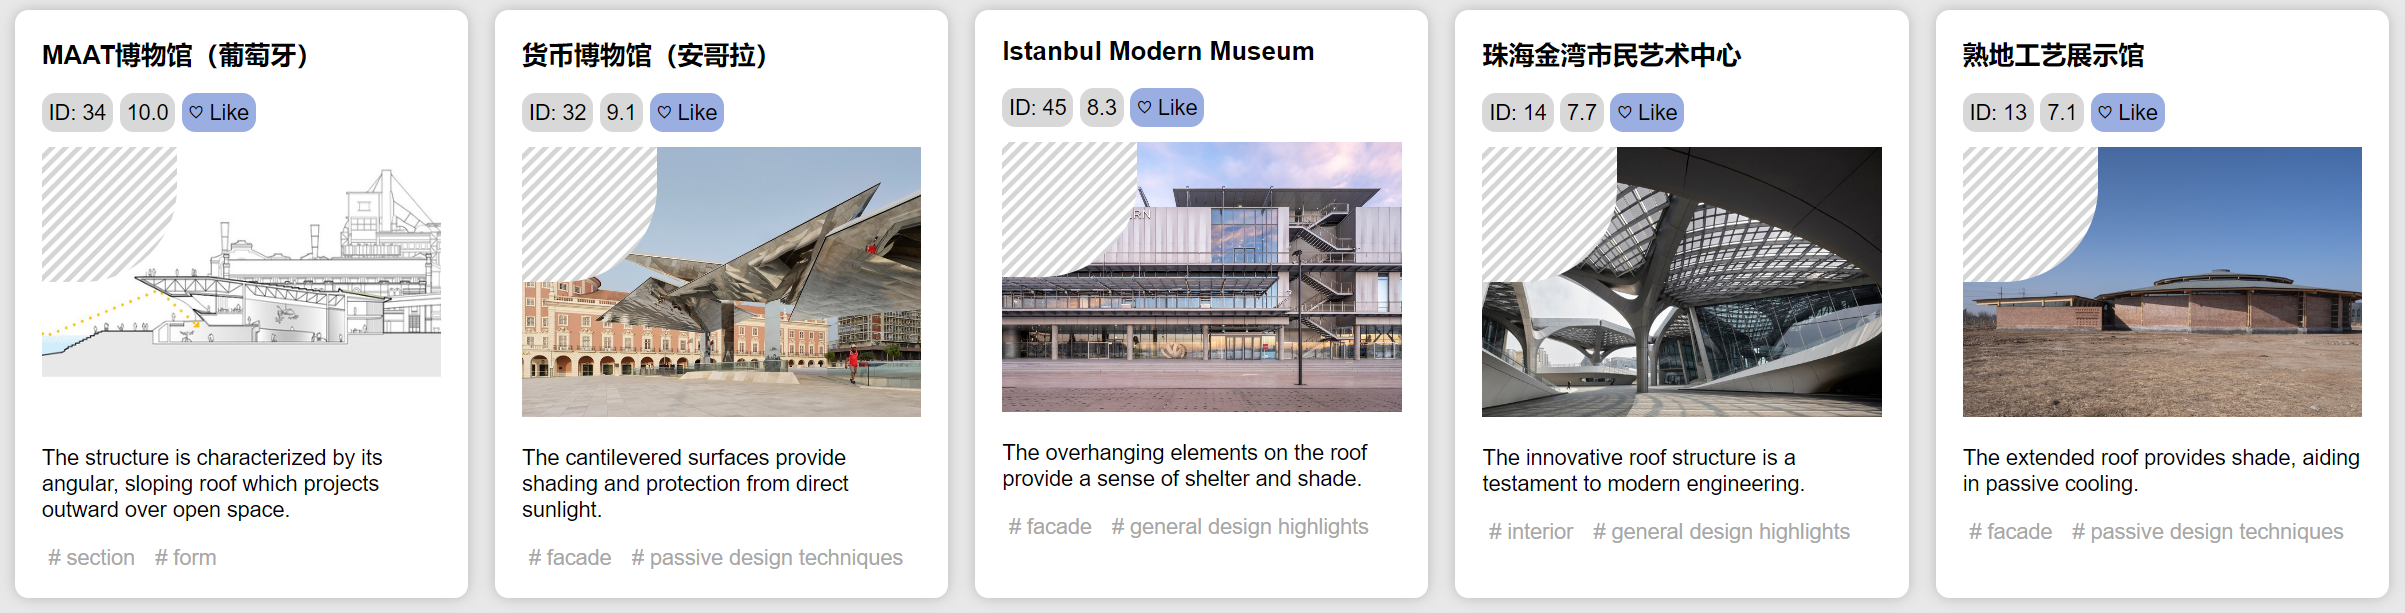The image size is (2405, 613).
Task: Toggle Like on Istanbul Modern Museum
Action: tap(1167, 108)
